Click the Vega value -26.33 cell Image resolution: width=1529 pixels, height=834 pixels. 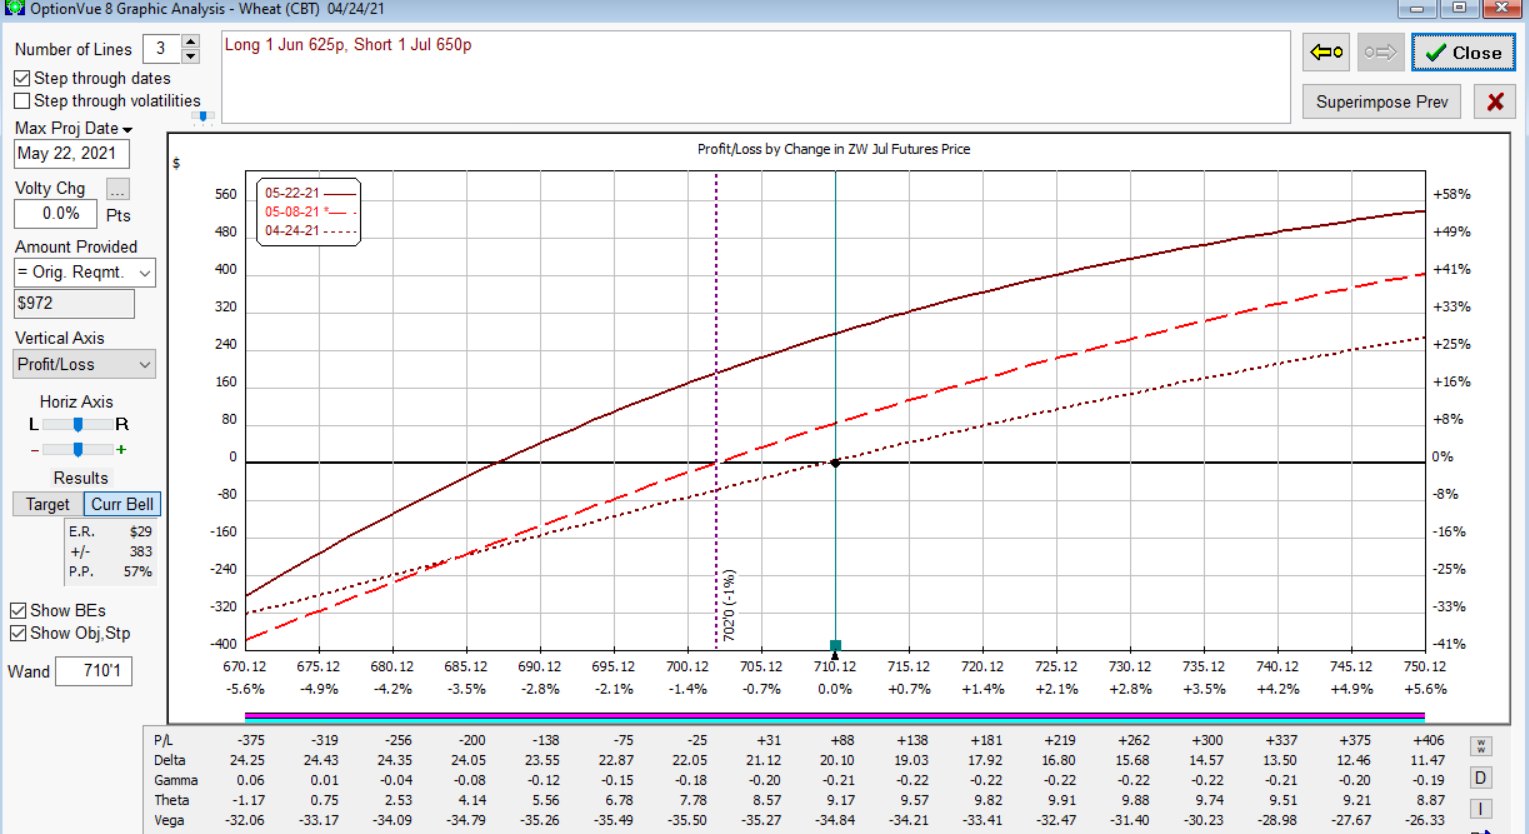(1425, 820)
